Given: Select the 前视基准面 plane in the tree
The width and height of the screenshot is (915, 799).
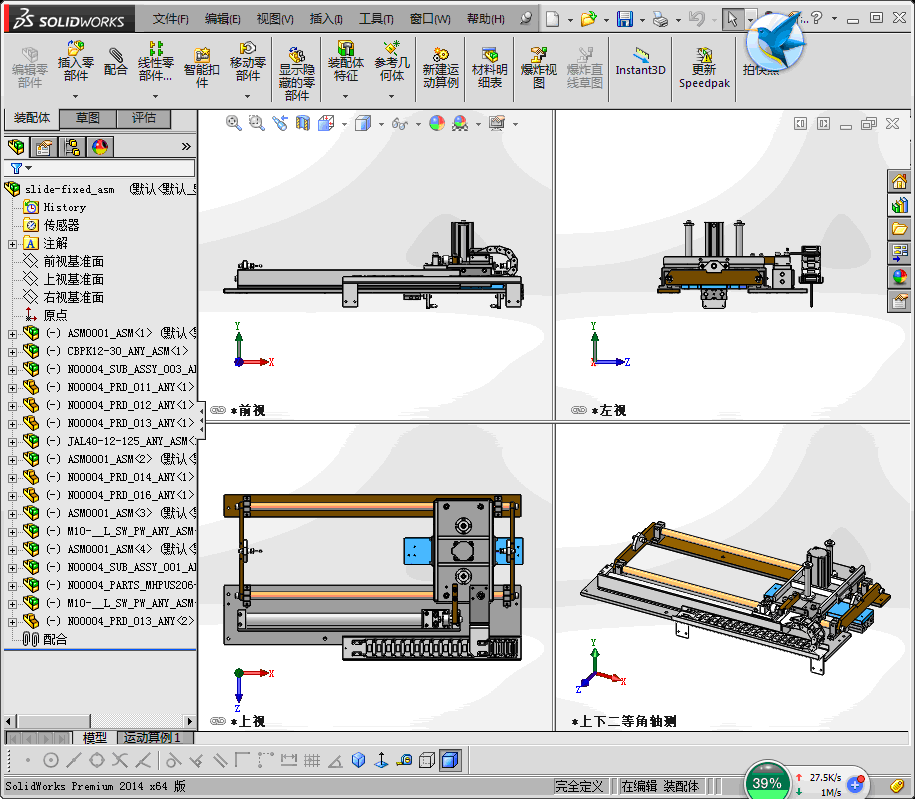Looking at the screenshot, I should (73, 262).
